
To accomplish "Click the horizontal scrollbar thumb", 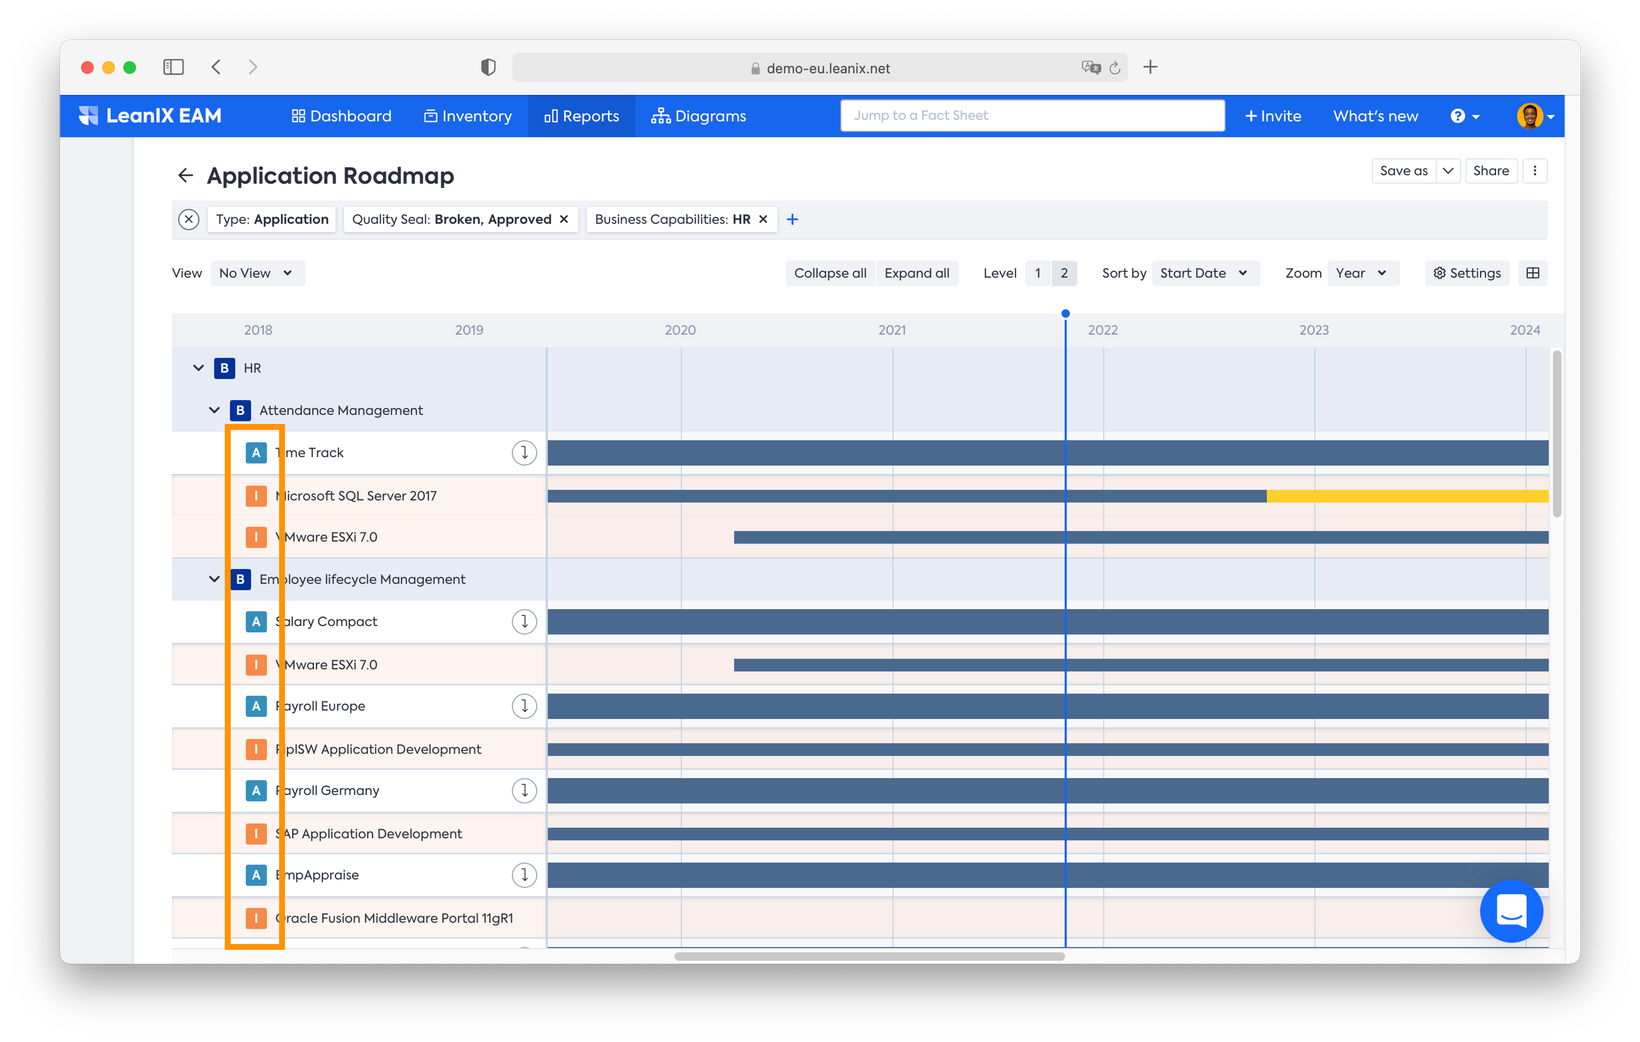I will (869, 957).
